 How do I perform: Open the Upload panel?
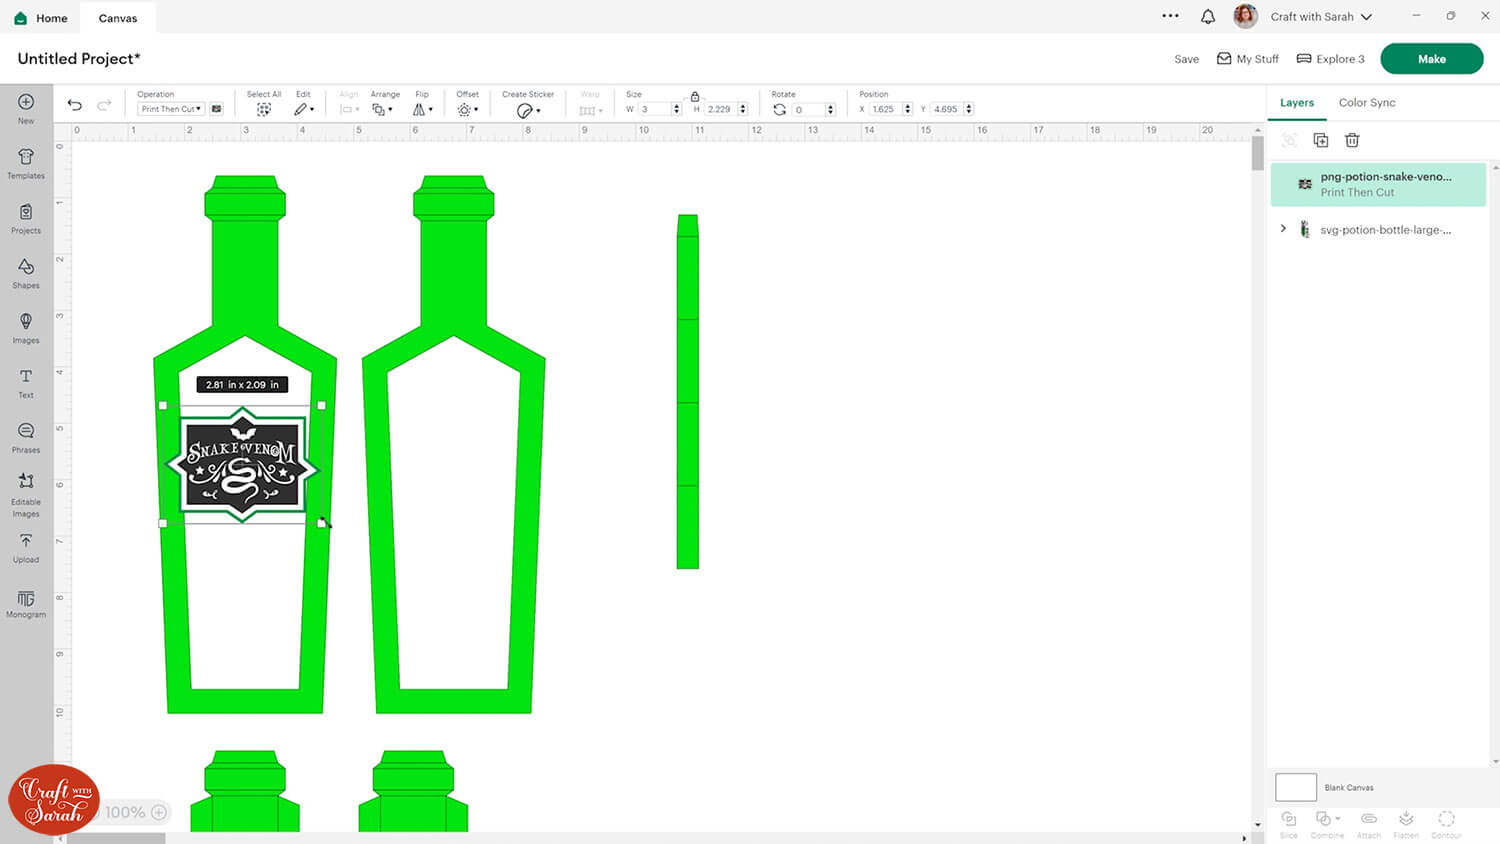pos(26,546)
